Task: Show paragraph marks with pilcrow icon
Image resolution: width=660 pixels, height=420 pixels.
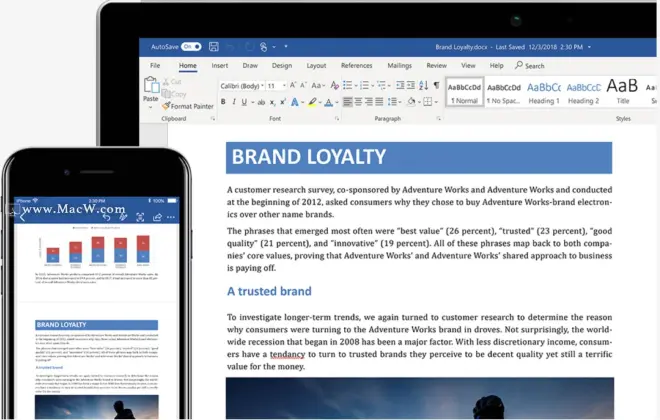Action: [x=436, y=85]
